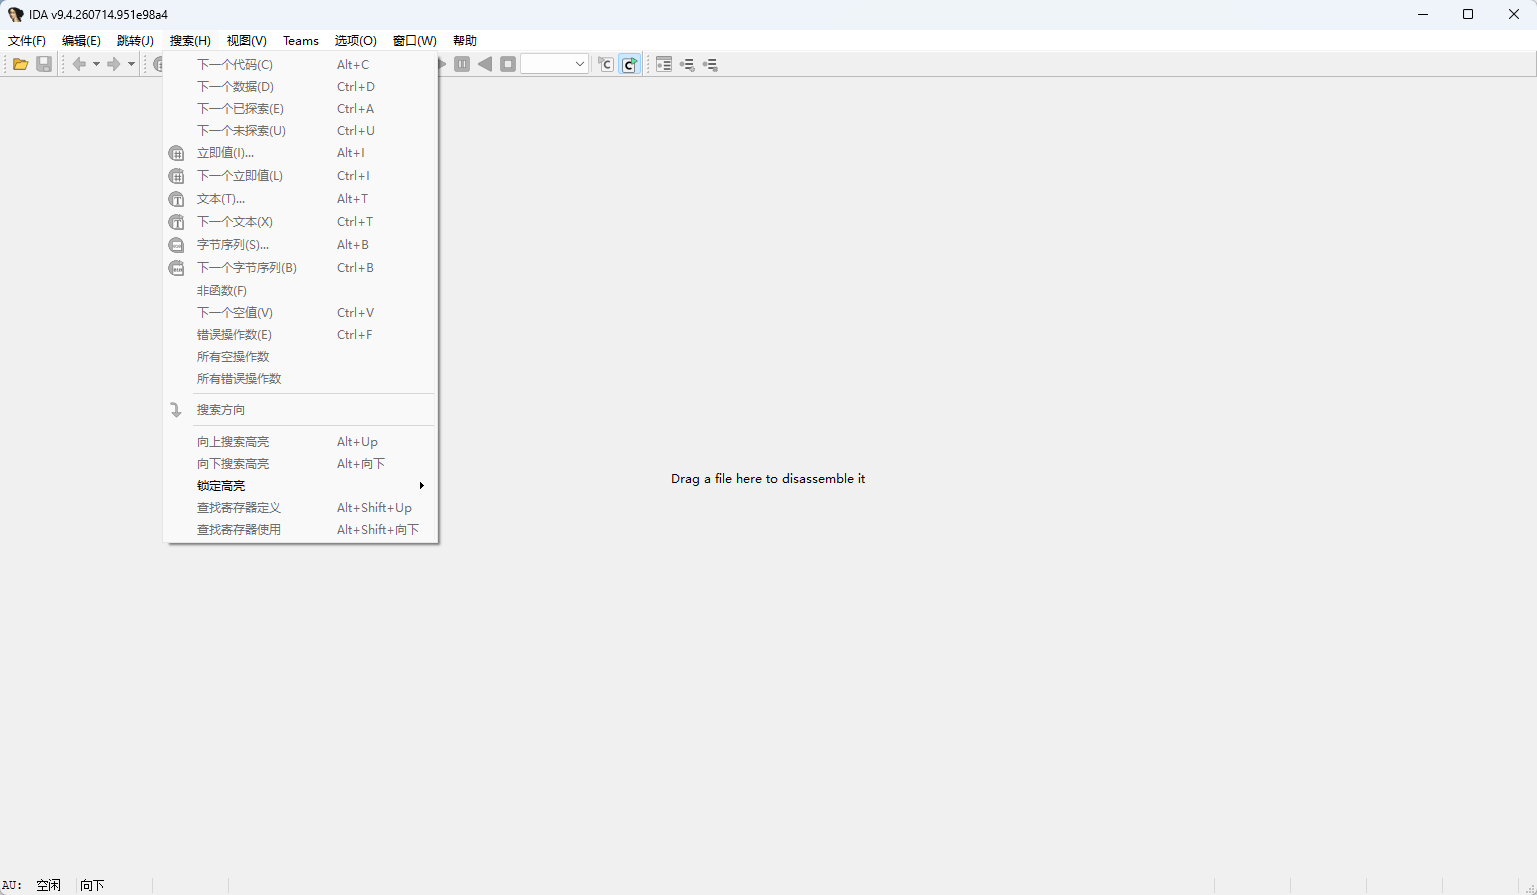The image size is (1537, 895).
Task: Open the 跳转(J) menu
Action: [x=135, y=41]
